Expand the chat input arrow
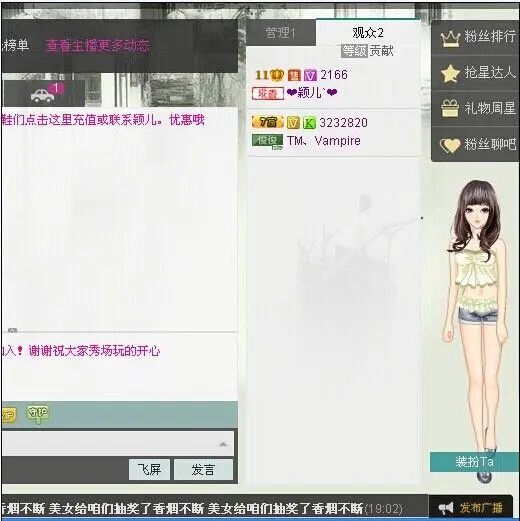Screen dimensions: 520x521 (223, 444)
